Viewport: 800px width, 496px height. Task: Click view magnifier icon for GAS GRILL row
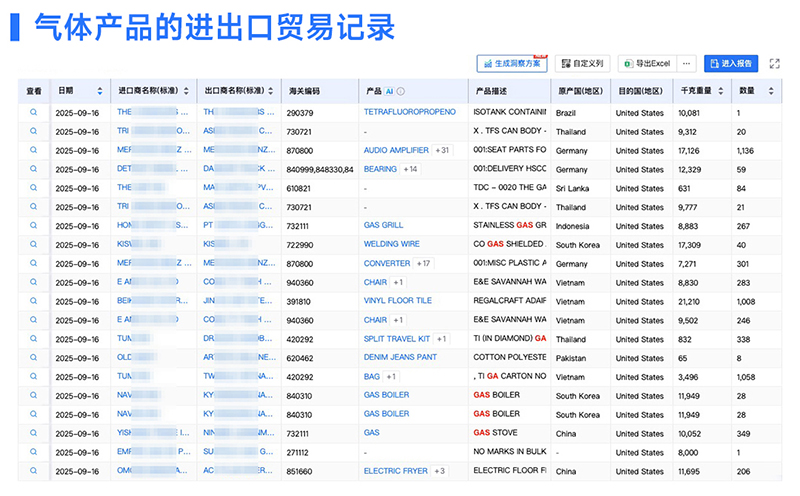click(x=34, y=226)
